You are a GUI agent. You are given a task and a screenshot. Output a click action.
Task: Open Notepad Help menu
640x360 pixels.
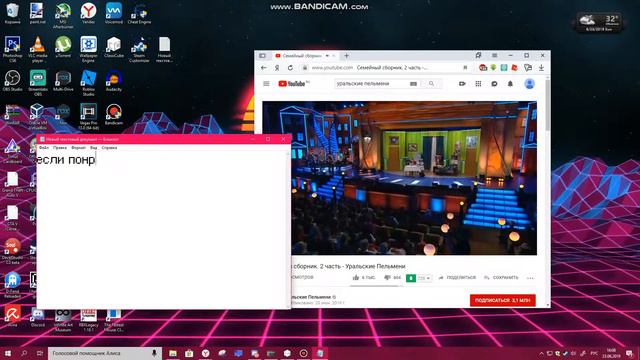point(109,148)
